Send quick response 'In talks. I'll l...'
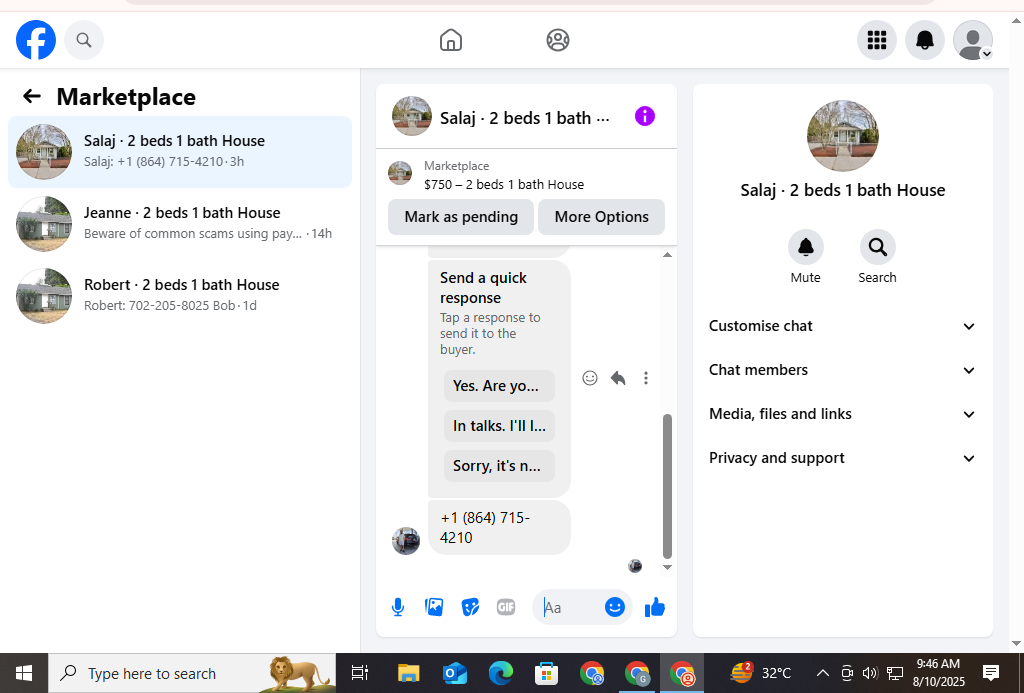This screenshot has width=1024, height=693. point(499,426)
